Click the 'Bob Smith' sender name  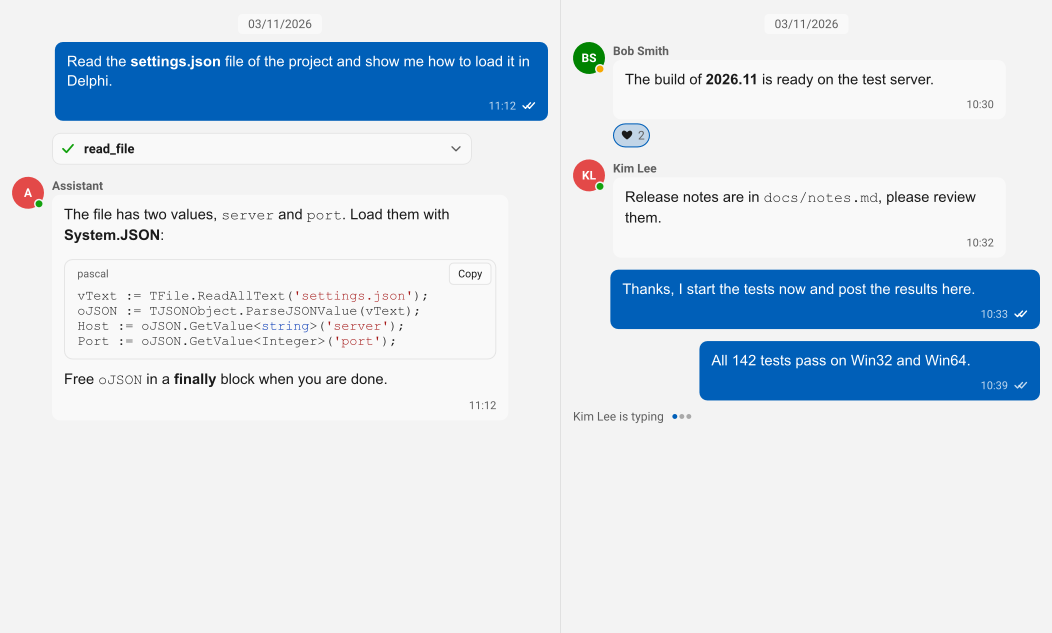click(x=641, y=51)
